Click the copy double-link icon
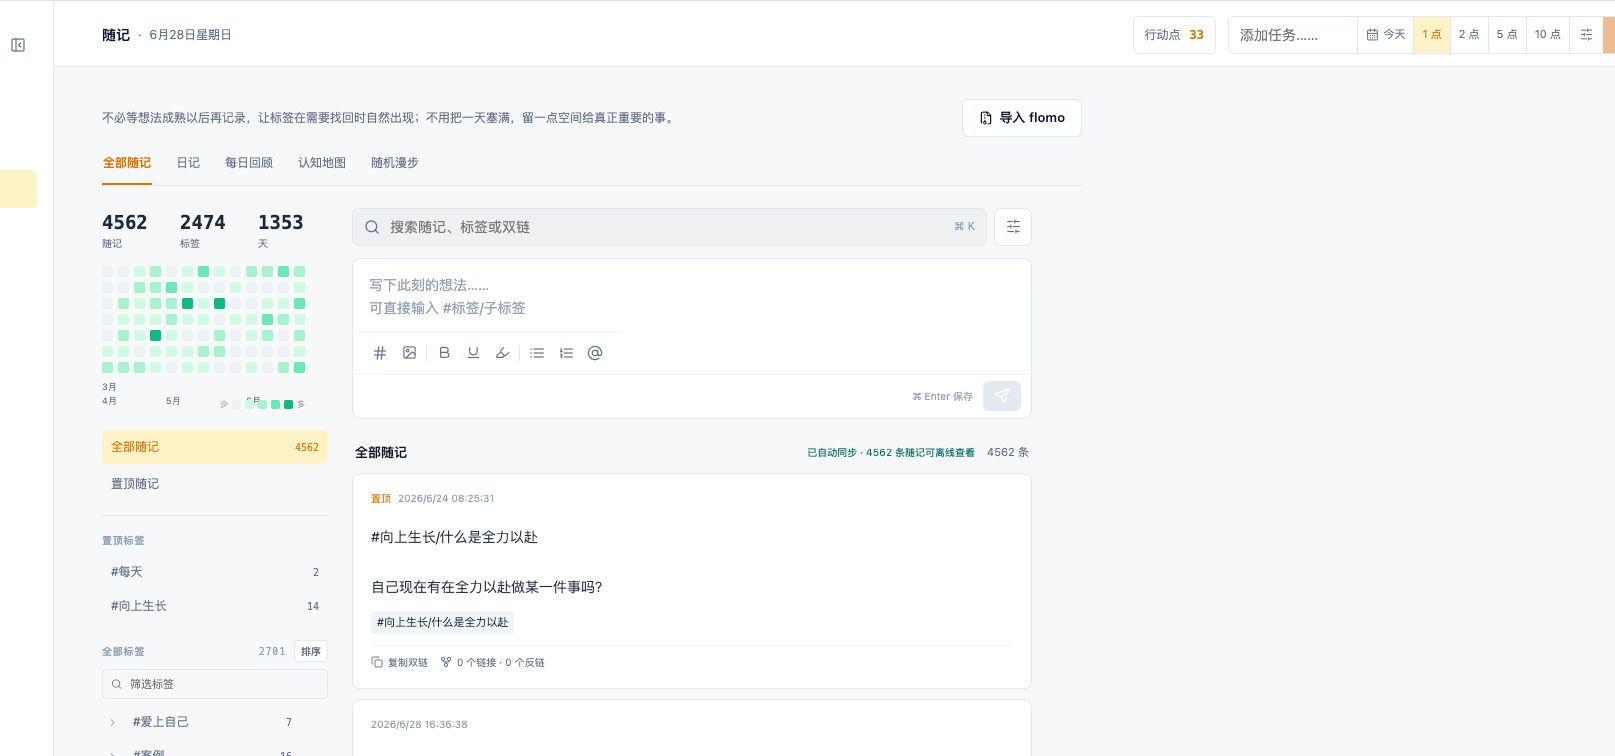 click(x=377, y=662)
